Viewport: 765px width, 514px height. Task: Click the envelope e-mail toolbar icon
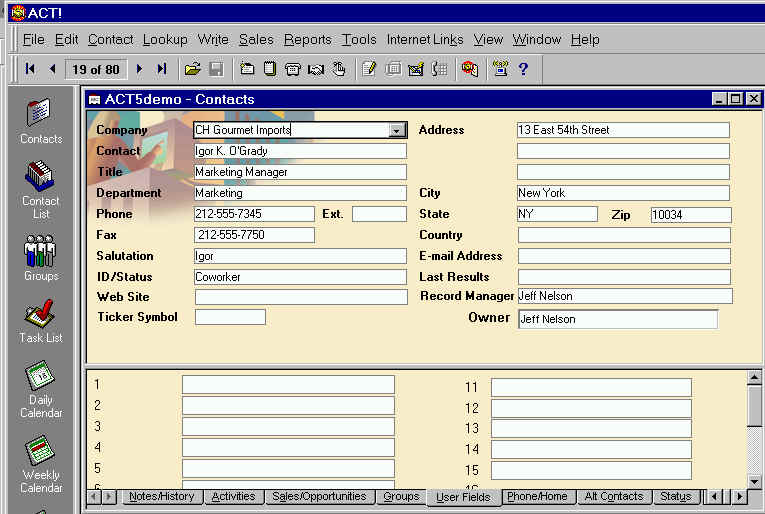click(416, 69)
